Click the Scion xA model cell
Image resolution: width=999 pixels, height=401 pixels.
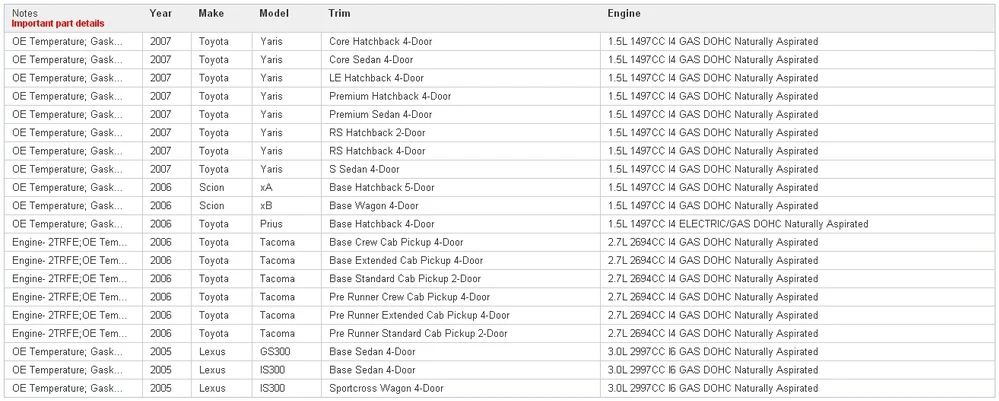[x=288, y=187]
